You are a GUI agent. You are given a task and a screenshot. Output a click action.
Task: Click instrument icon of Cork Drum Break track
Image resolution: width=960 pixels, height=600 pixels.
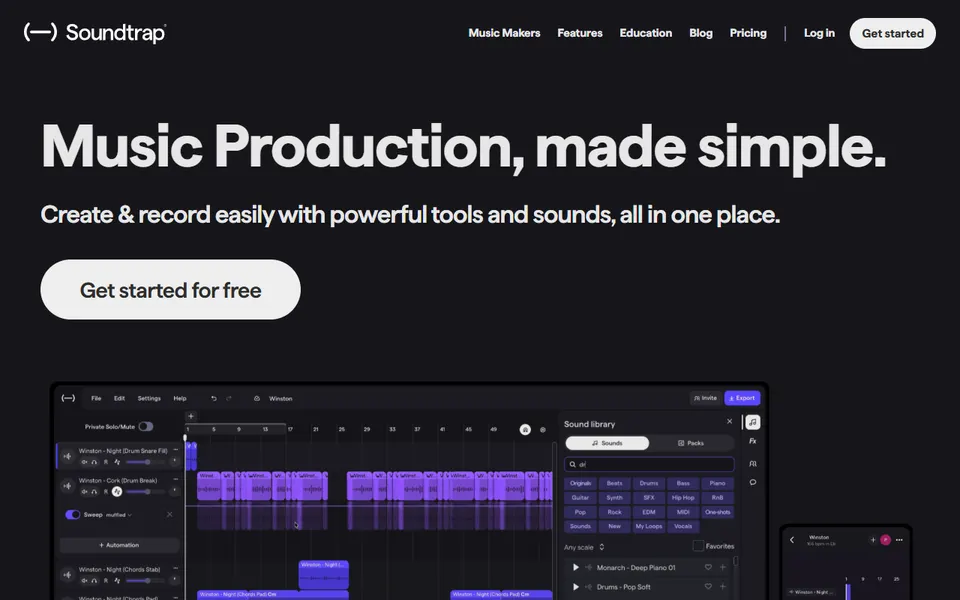pyautogui.click(x=67, y=486)
